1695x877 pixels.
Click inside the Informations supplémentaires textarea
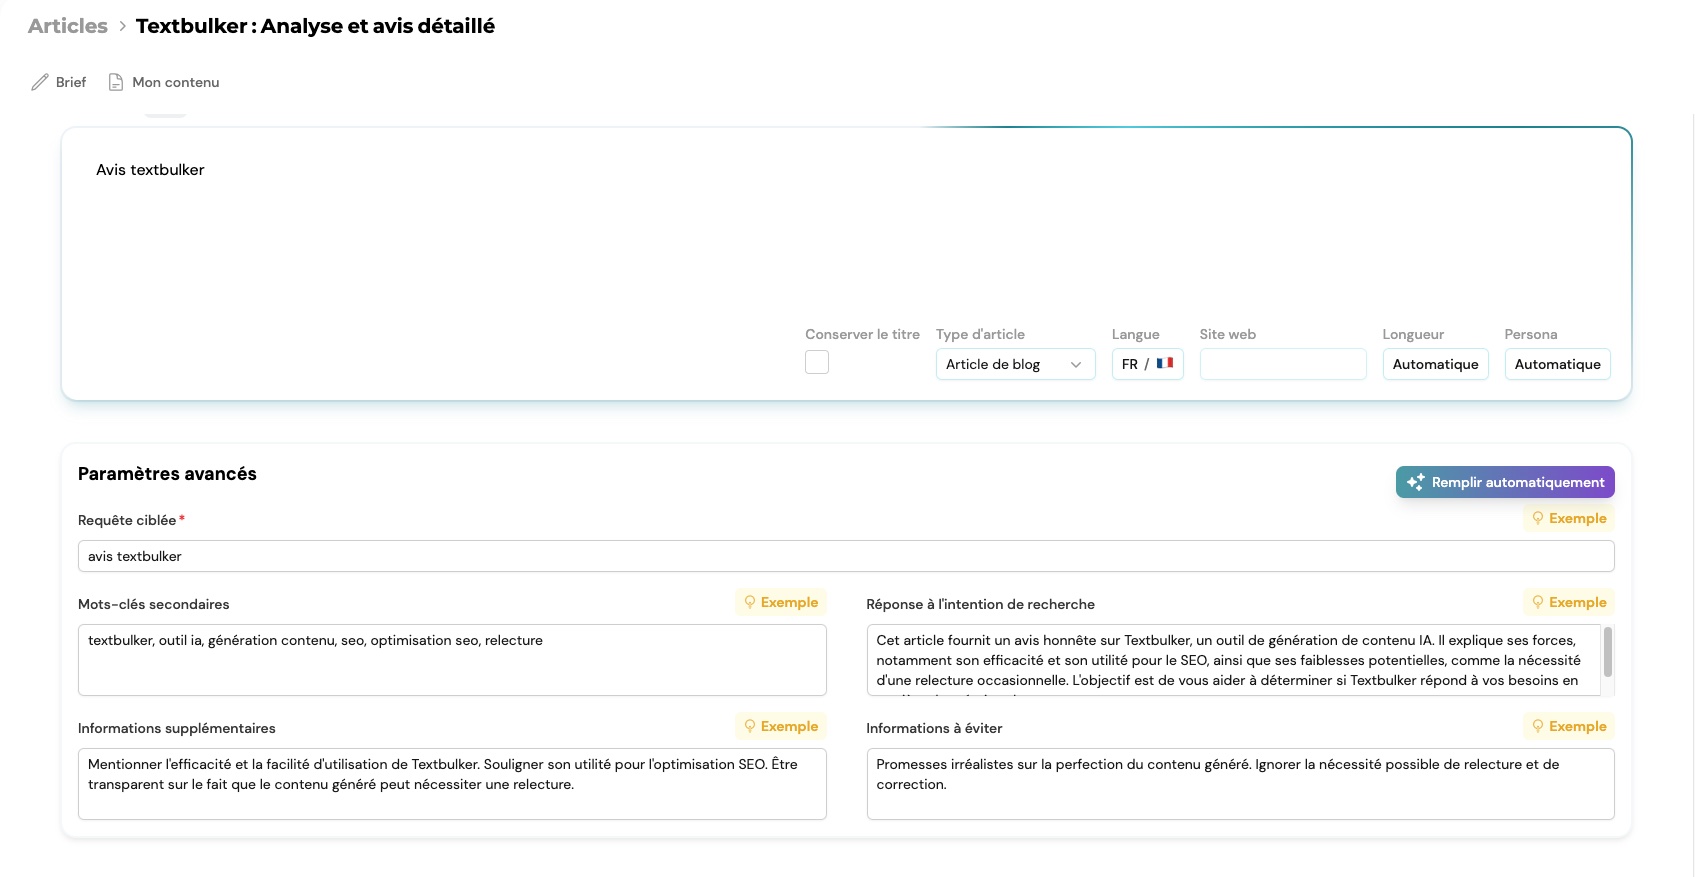452,784
